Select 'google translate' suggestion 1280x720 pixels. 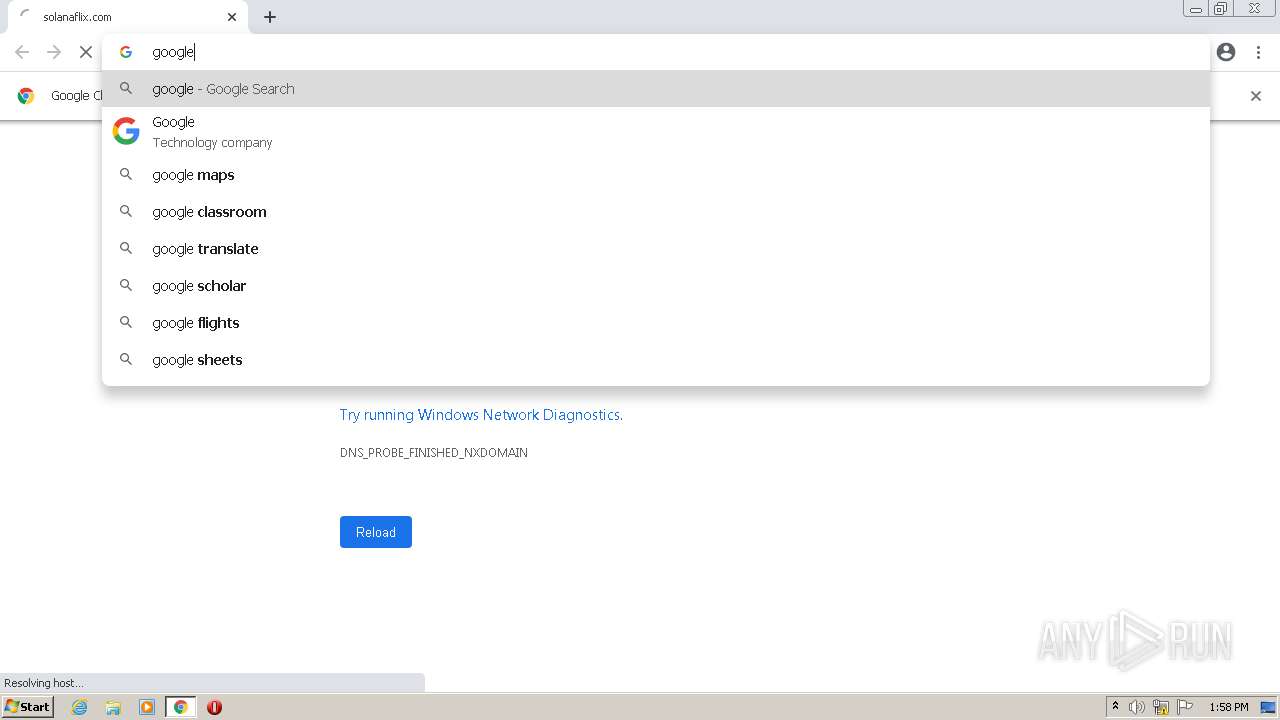tap(656, 249)
